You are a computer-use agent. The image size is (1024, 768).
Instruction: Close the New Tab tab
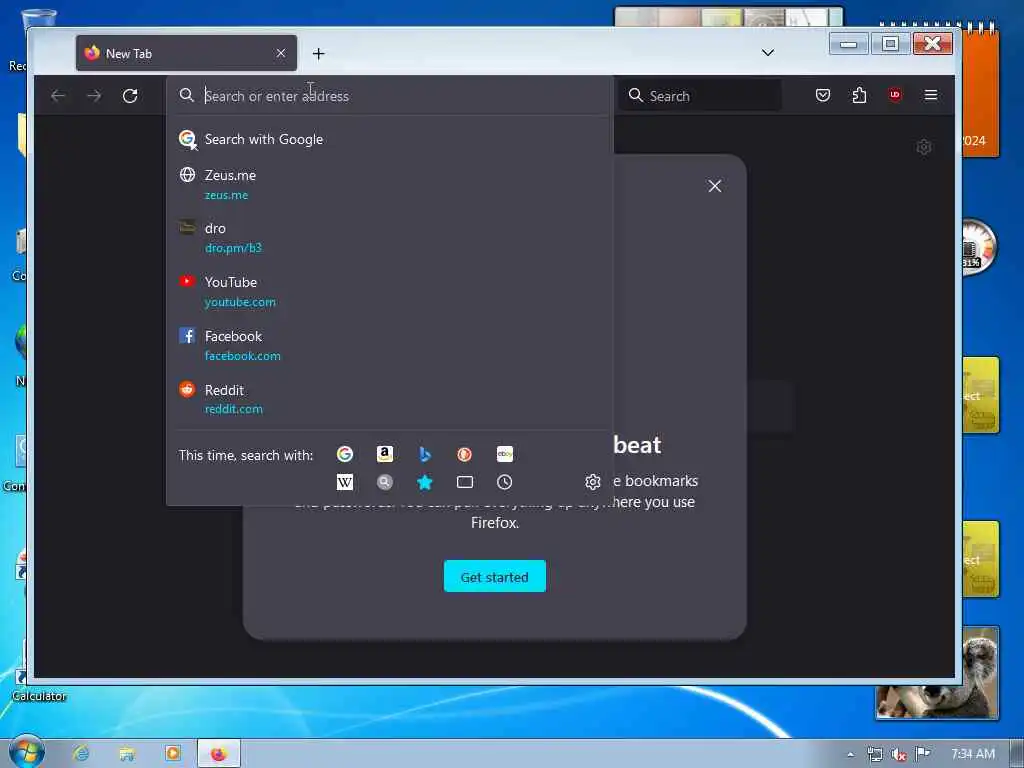(281, 53)
